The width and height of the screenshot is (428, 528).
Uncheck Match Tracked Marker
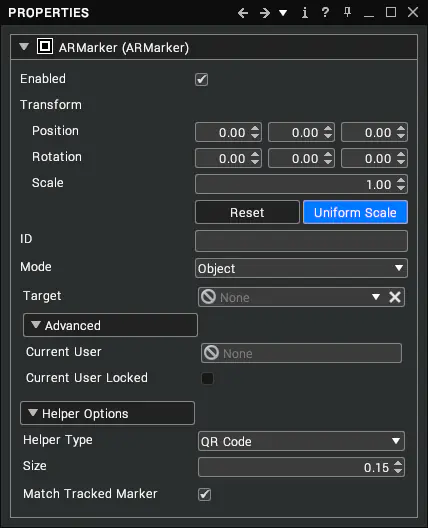point(204,494)
